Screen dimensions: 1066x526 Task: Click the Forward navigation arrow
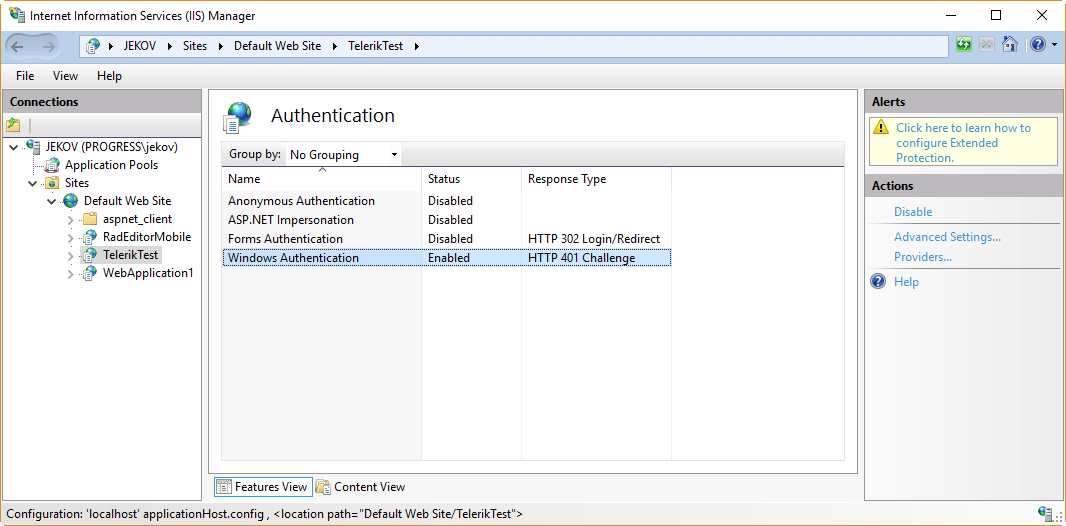click(x=49, y=46)
